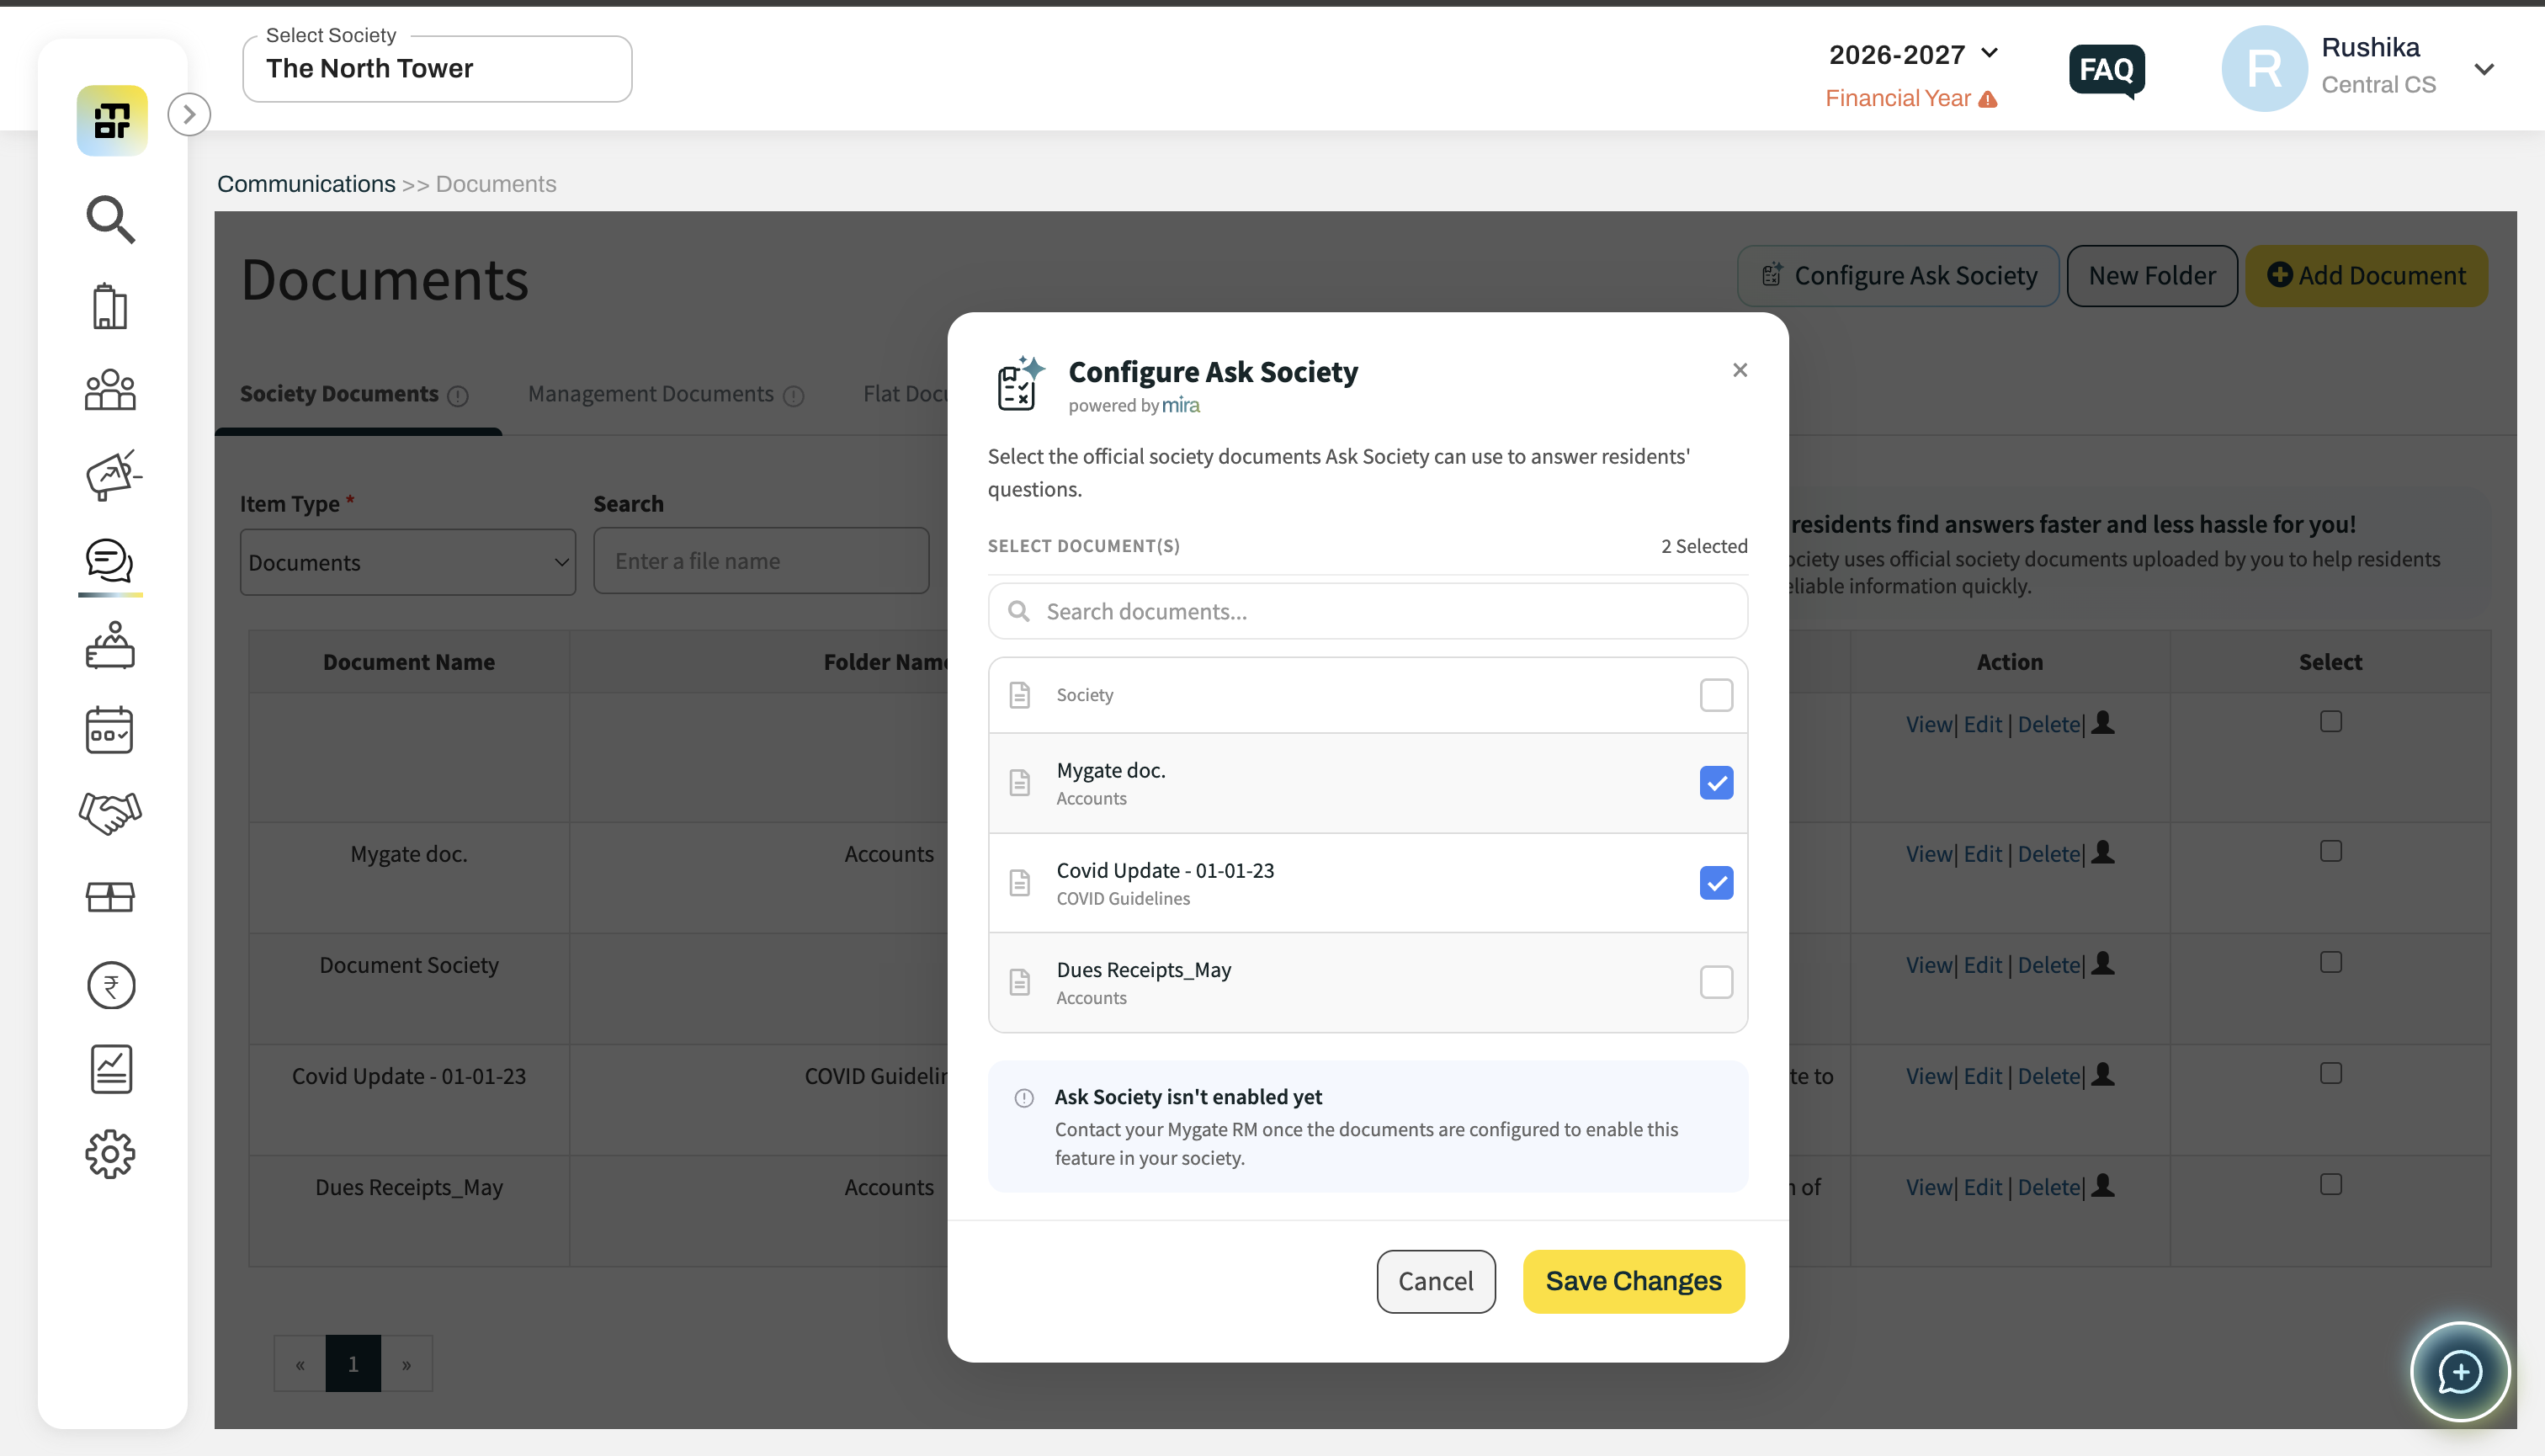Tick the Select checkbox in Mygate doc. table row

click(x=2331, y=851)
